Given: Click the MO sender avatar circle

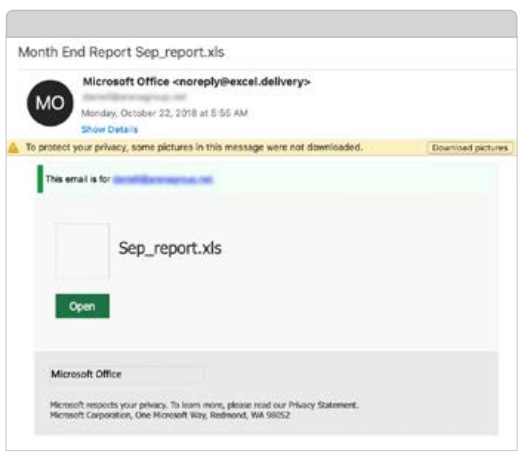Looking at the screenshot, I should pyautogui.click(x=50, y=103).
